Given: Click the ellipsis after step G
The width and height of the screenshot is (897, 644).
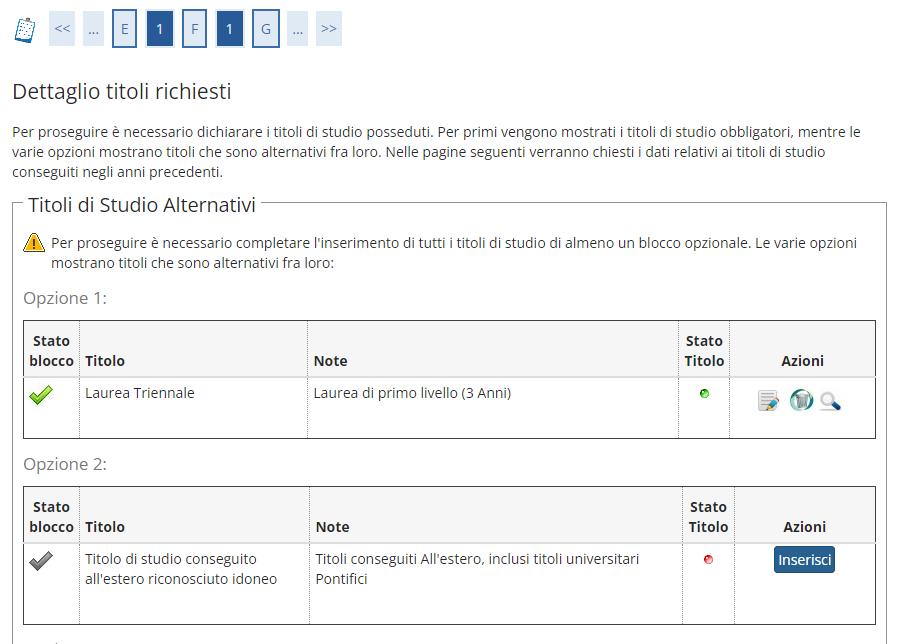Looking at the screenshot, I should [x=297, y=29].
